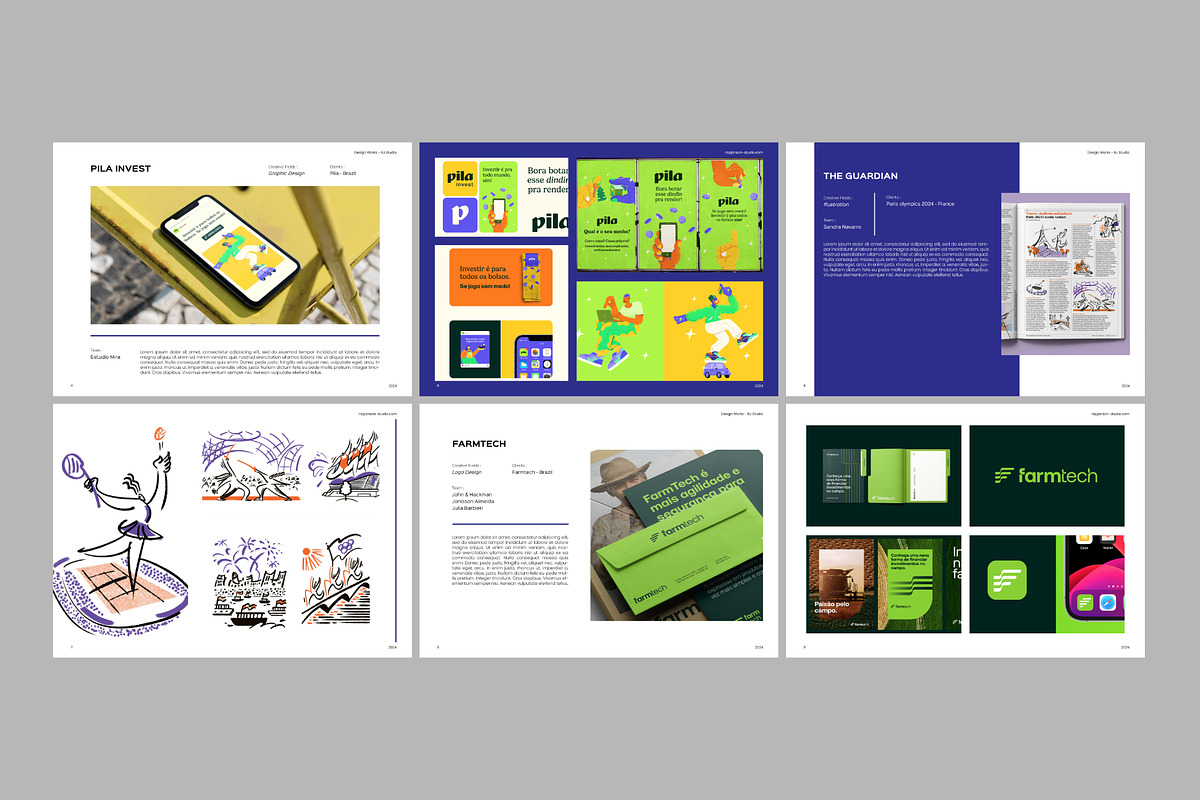Click the green illustration of seated figure with laptop
Image resolution: width=1200 pixels, height=800 pixels.
pos(620,331)
